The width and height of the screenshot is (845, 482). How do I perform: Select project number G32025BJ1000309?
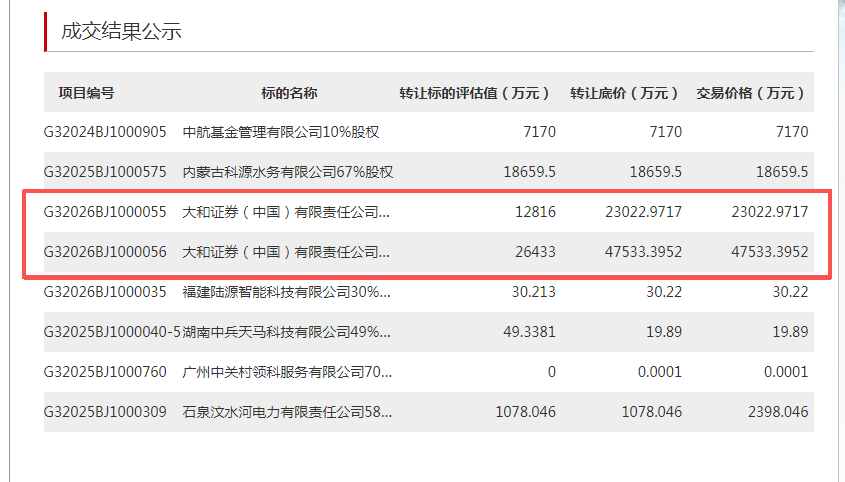[105, 411]
